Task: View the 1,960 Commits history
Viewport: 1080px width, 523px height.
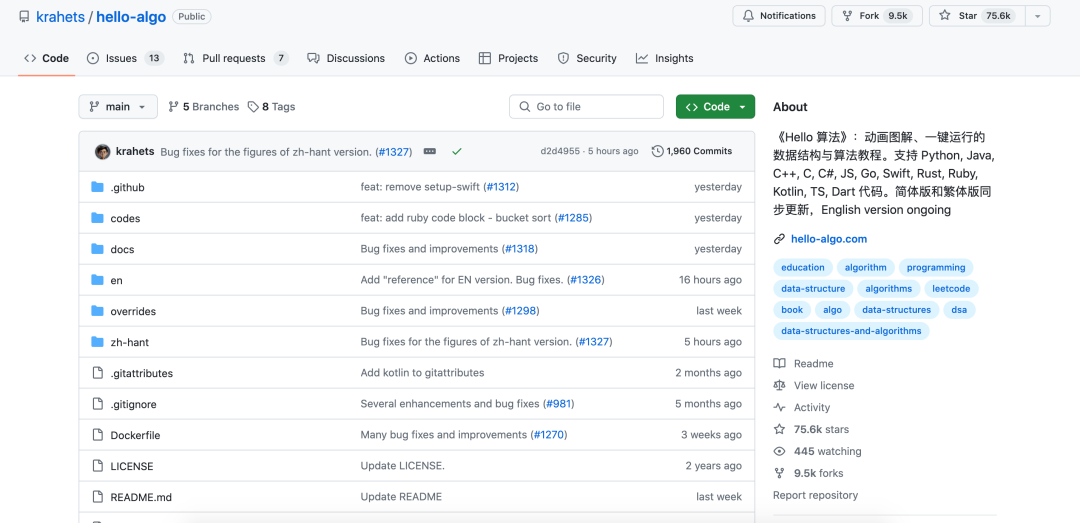Action: coord(692,152)
